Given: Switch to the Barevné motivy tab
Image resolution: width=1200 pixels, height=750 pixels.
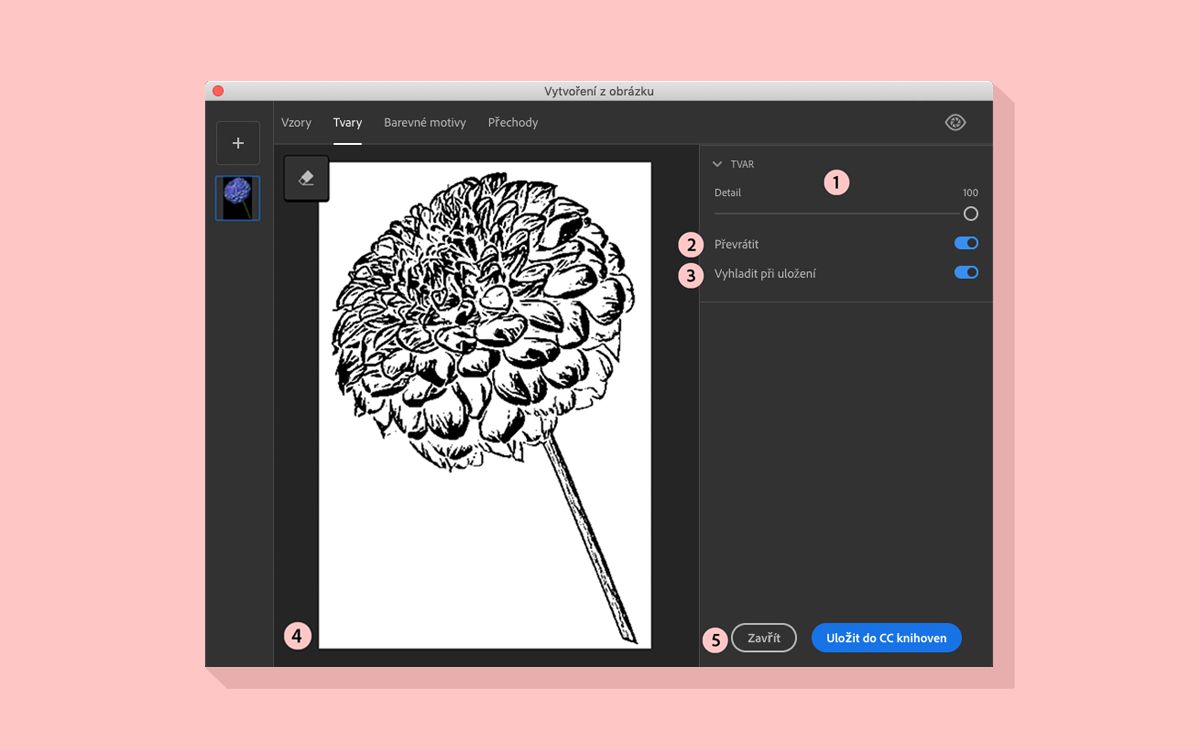Looking at the screenshot, I should click(425, 122).
